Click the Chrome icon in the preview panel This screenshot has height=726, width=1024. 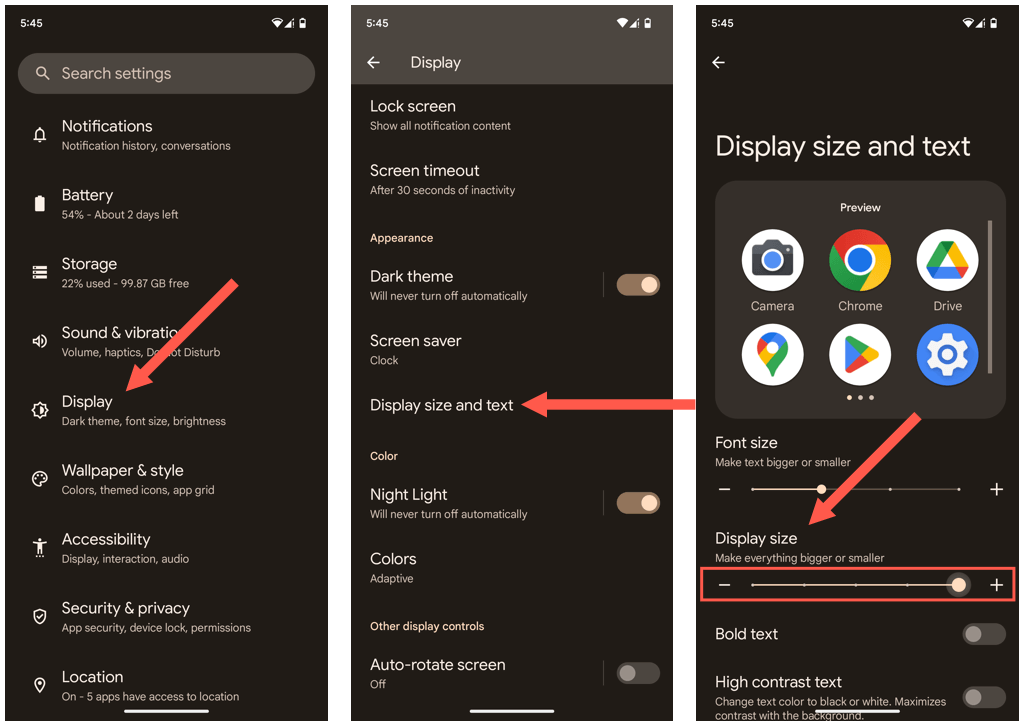pos(859,258)
